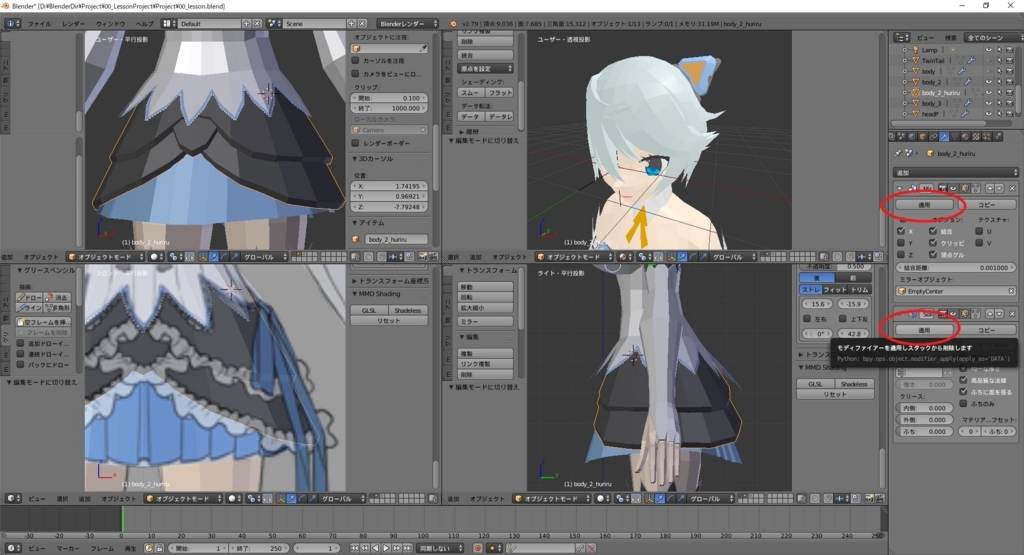Click リセット button in bottom-left MMD Shading

(389, 321)
